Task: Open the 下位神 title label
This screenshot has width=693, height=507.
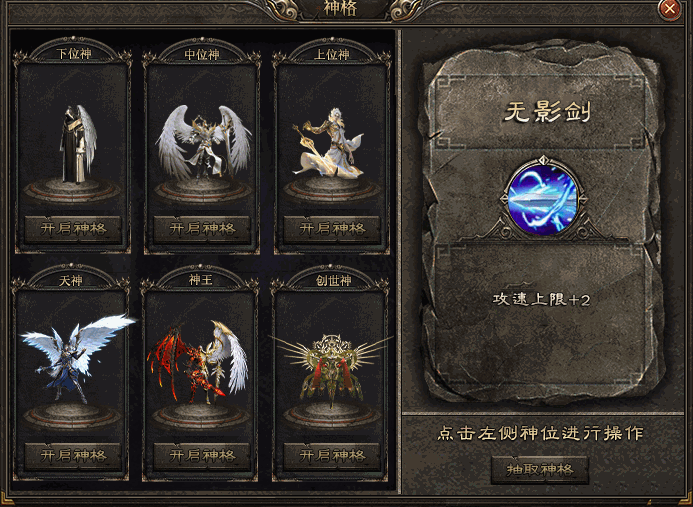Action: 74,54
